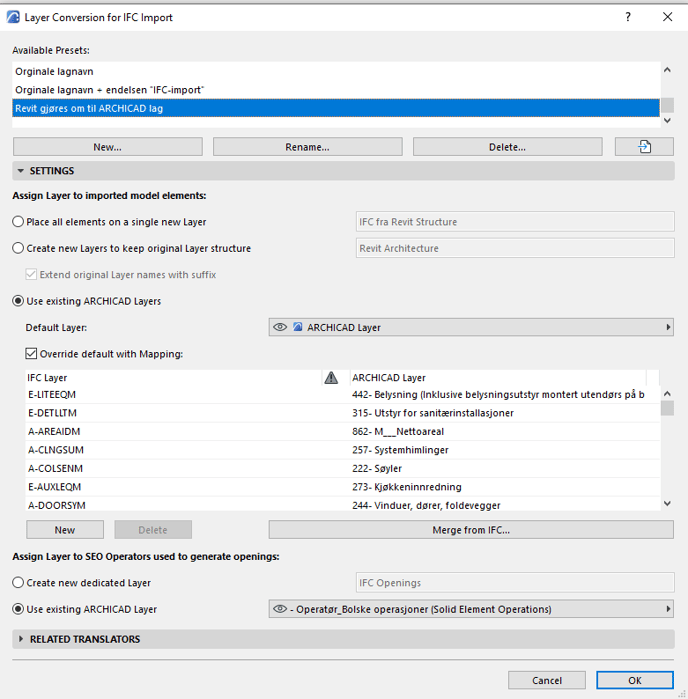Click the eye icon in Default Layer field
This screenshot has width=688, height=699.
[280, 327]
